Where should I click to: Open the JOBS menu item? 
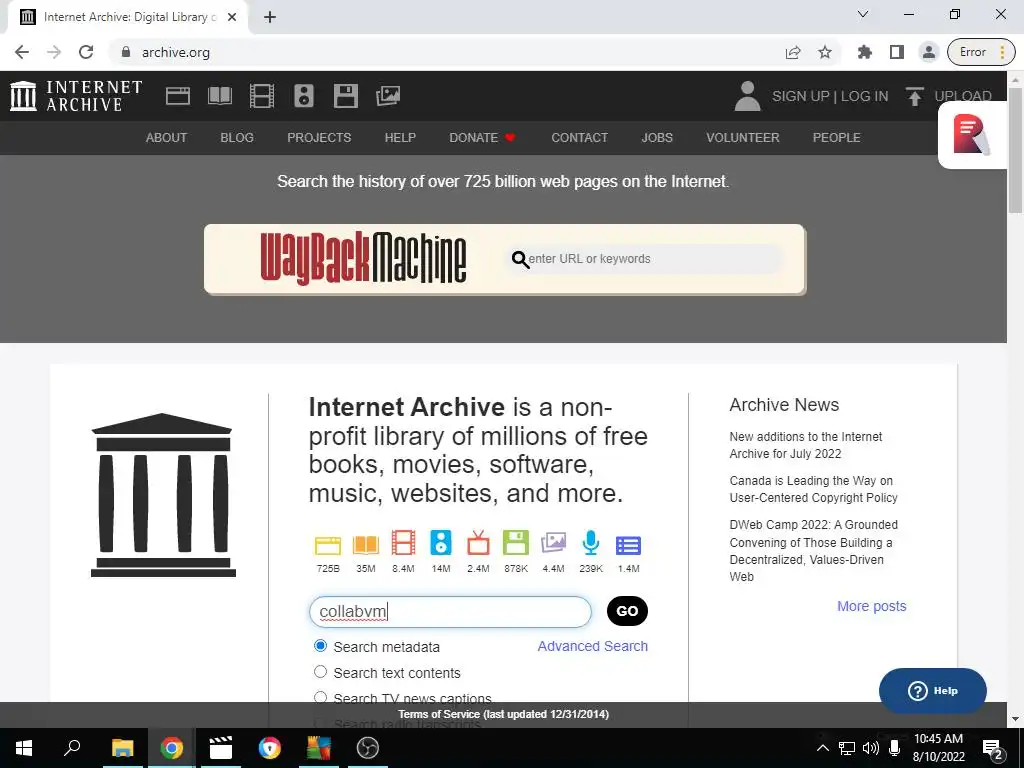[x=656, y=138]
